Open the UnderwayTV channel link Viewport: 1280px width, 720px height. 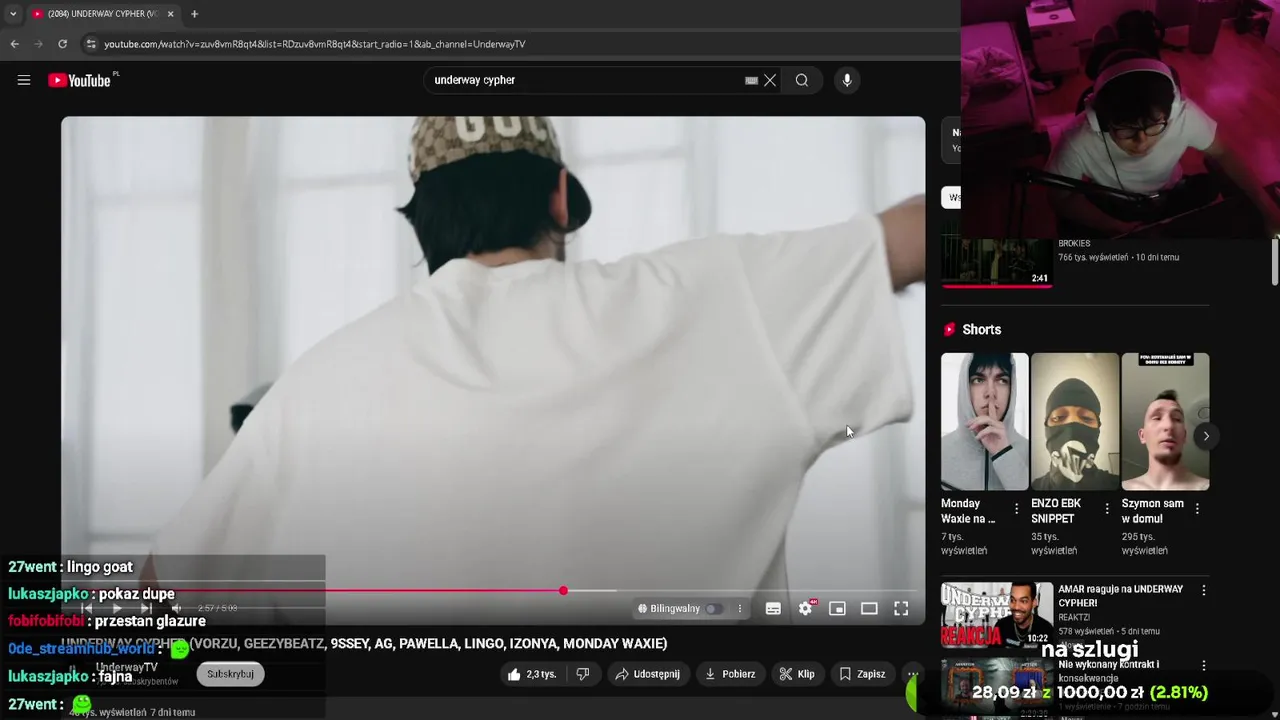pos(126,667)
